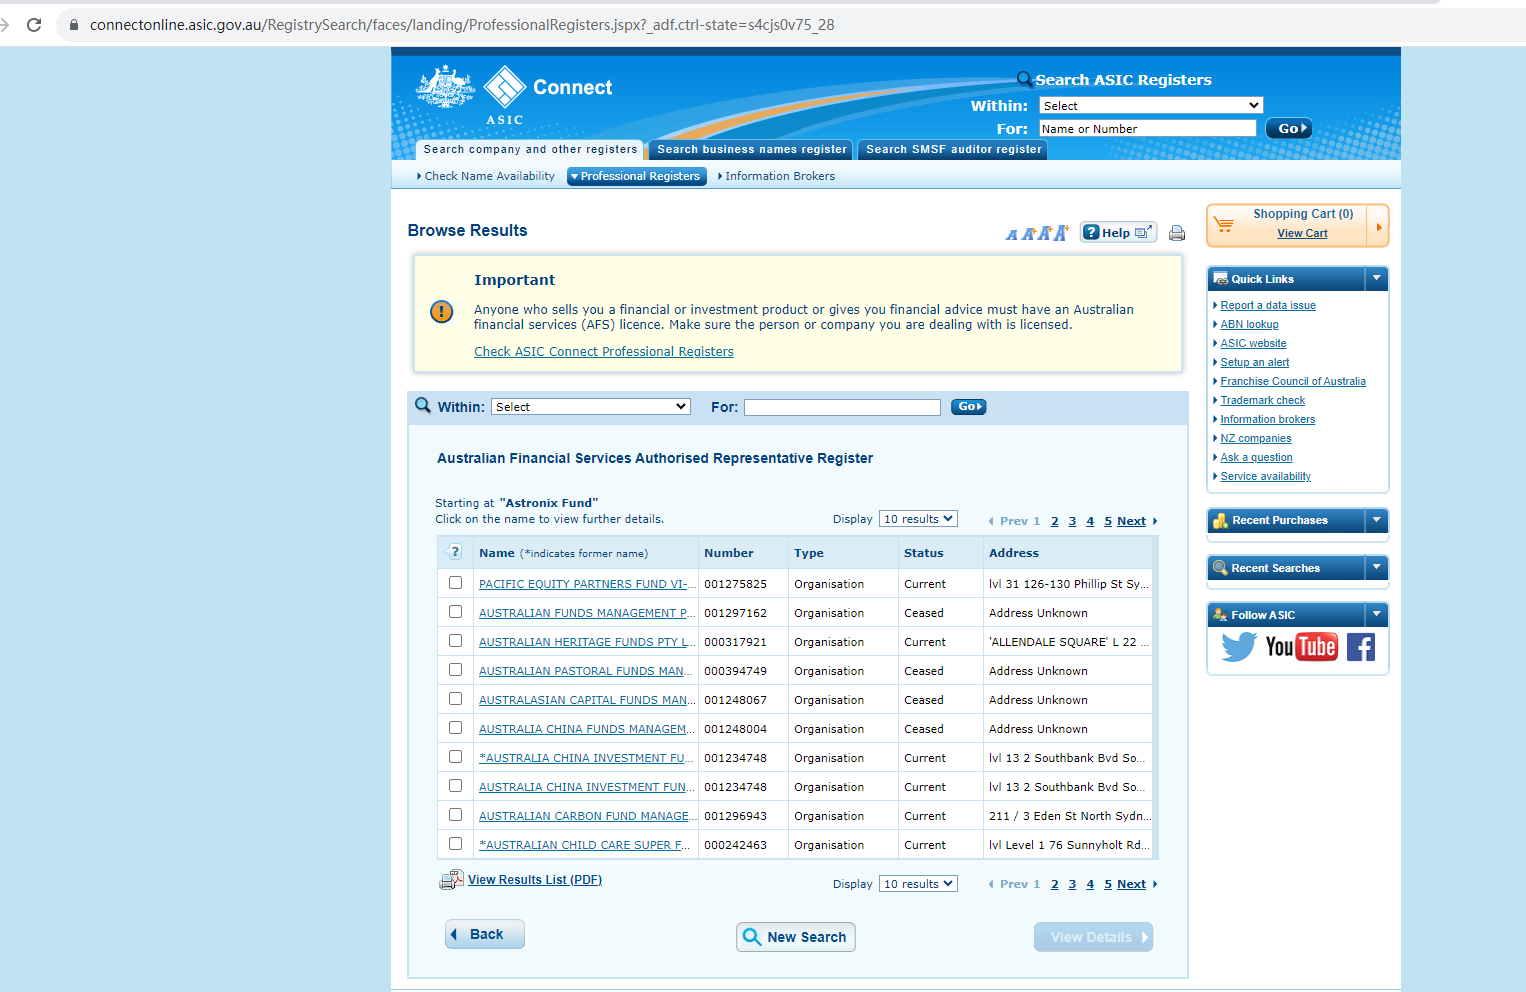Image resolution: width=1526 pixels, height=992 pixels.
Task: Open the header Within select dropdown
Action: 1151,105
